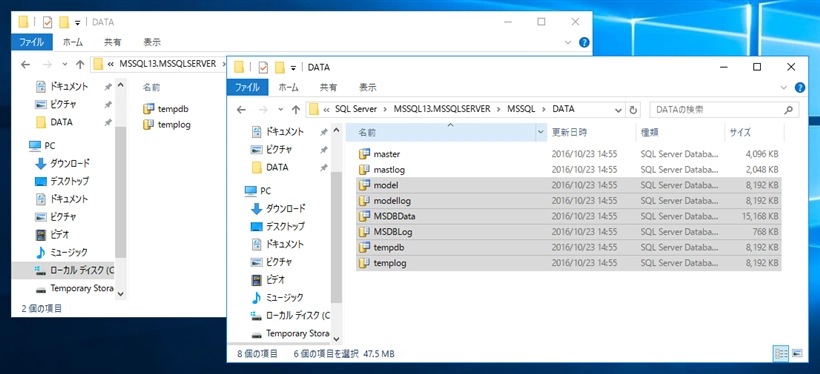This screenshot has width=820, height=374.
Task: Open pinned DATA folder in back window sidebar
Action: 54,122
